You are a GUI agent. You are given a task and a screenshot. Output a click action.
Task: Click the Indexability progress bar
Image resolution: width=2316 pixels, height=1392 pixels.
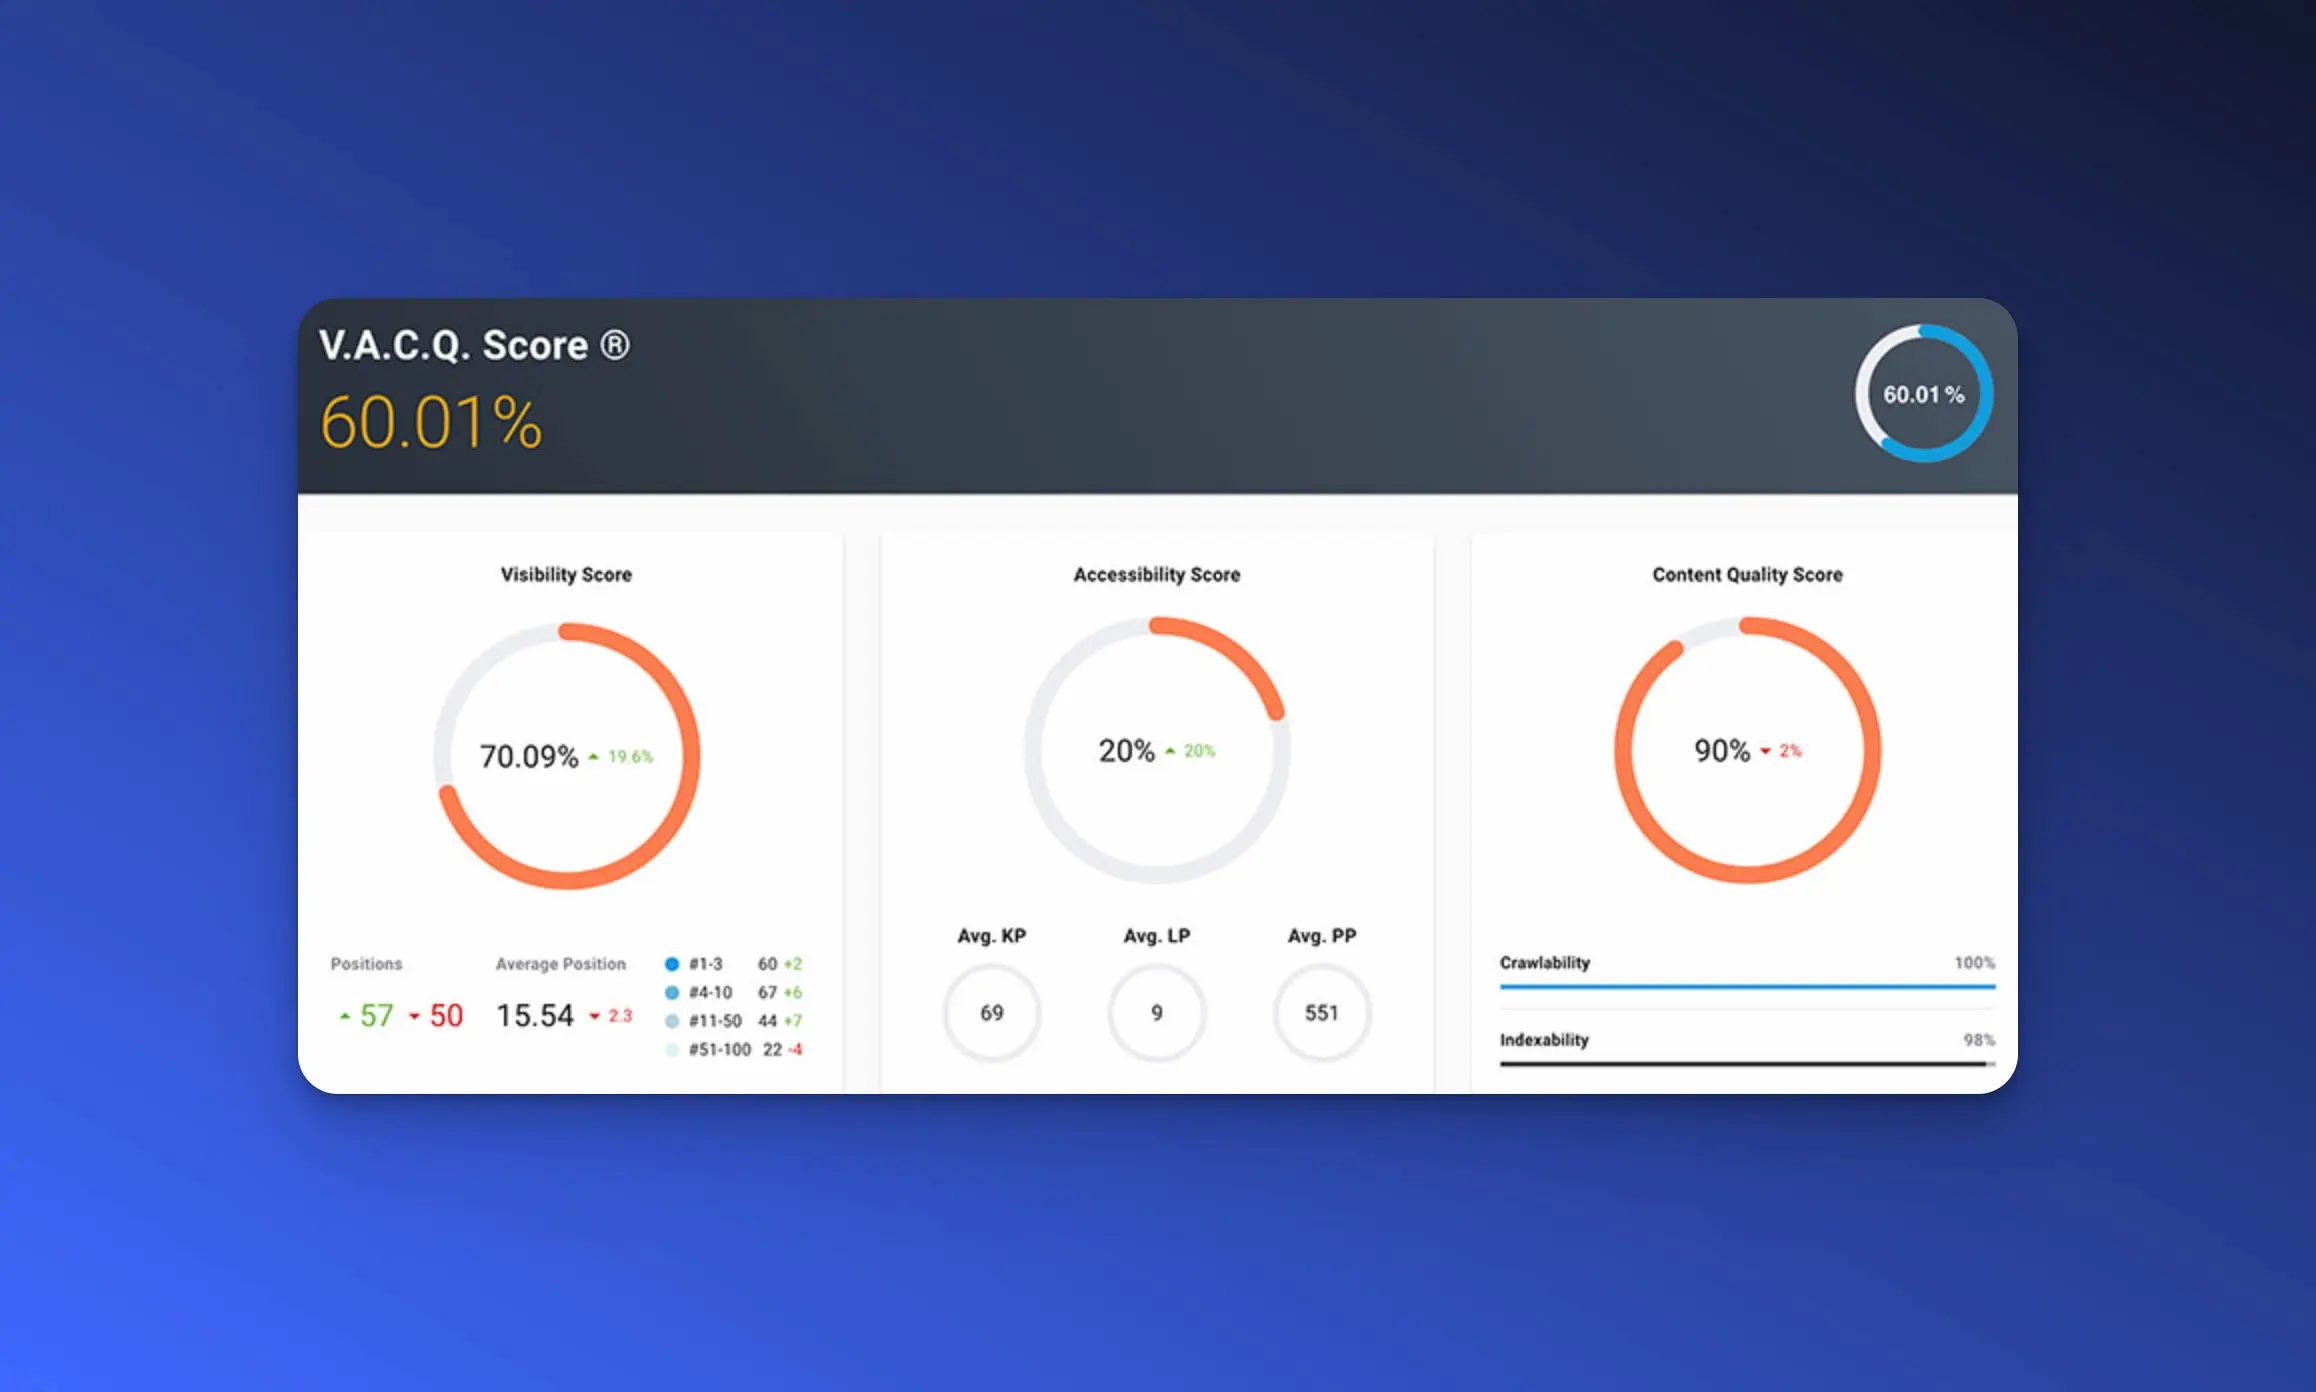pyautogui.click(x=1746, y=1064)
